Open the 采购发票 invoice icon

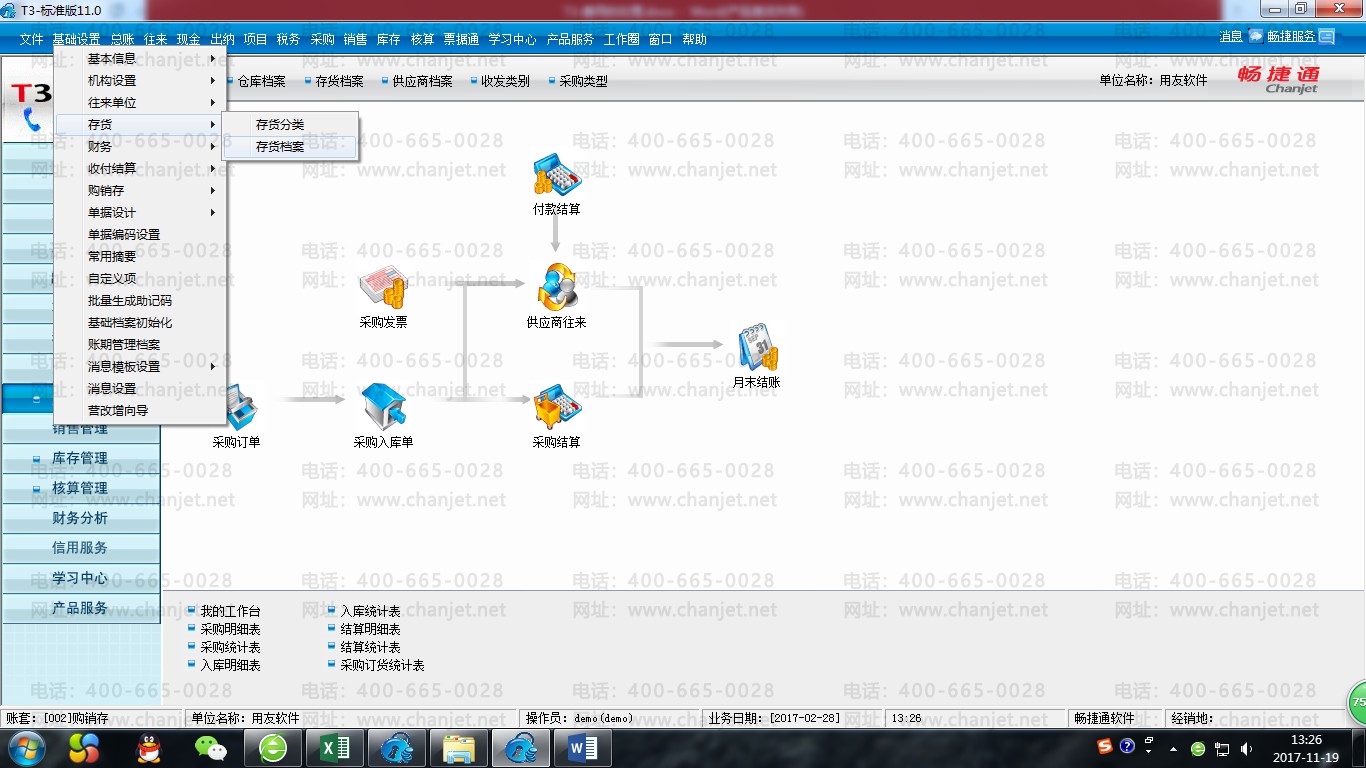tap(383, 288)
